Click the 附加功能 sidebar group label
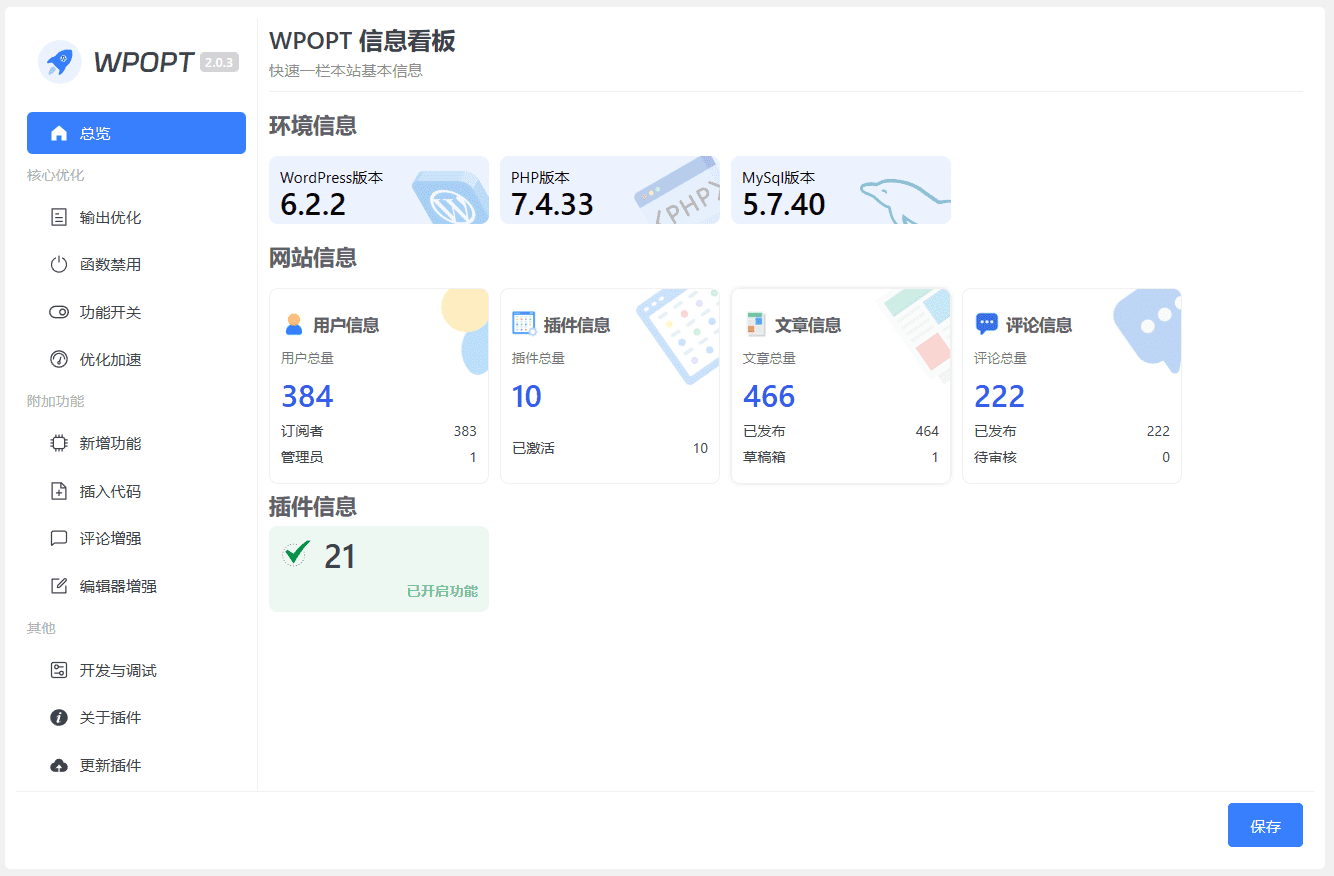This screenshot has width=1334, height=876. (55, 401)
